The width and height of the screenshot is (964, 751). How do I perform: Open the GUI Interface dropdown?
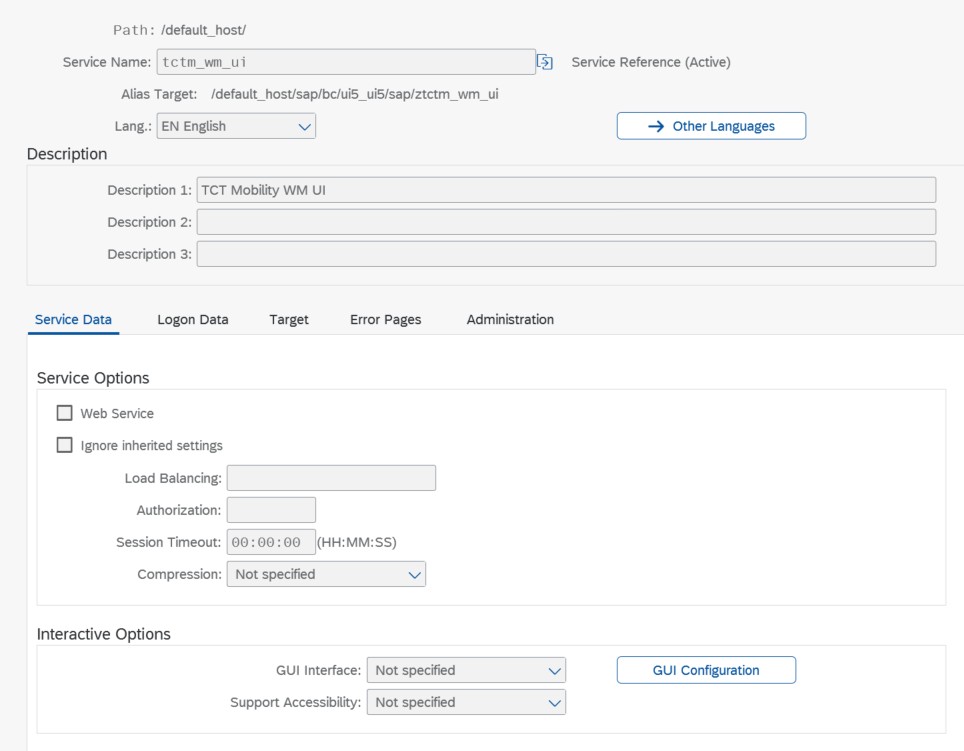pos(466,670)
